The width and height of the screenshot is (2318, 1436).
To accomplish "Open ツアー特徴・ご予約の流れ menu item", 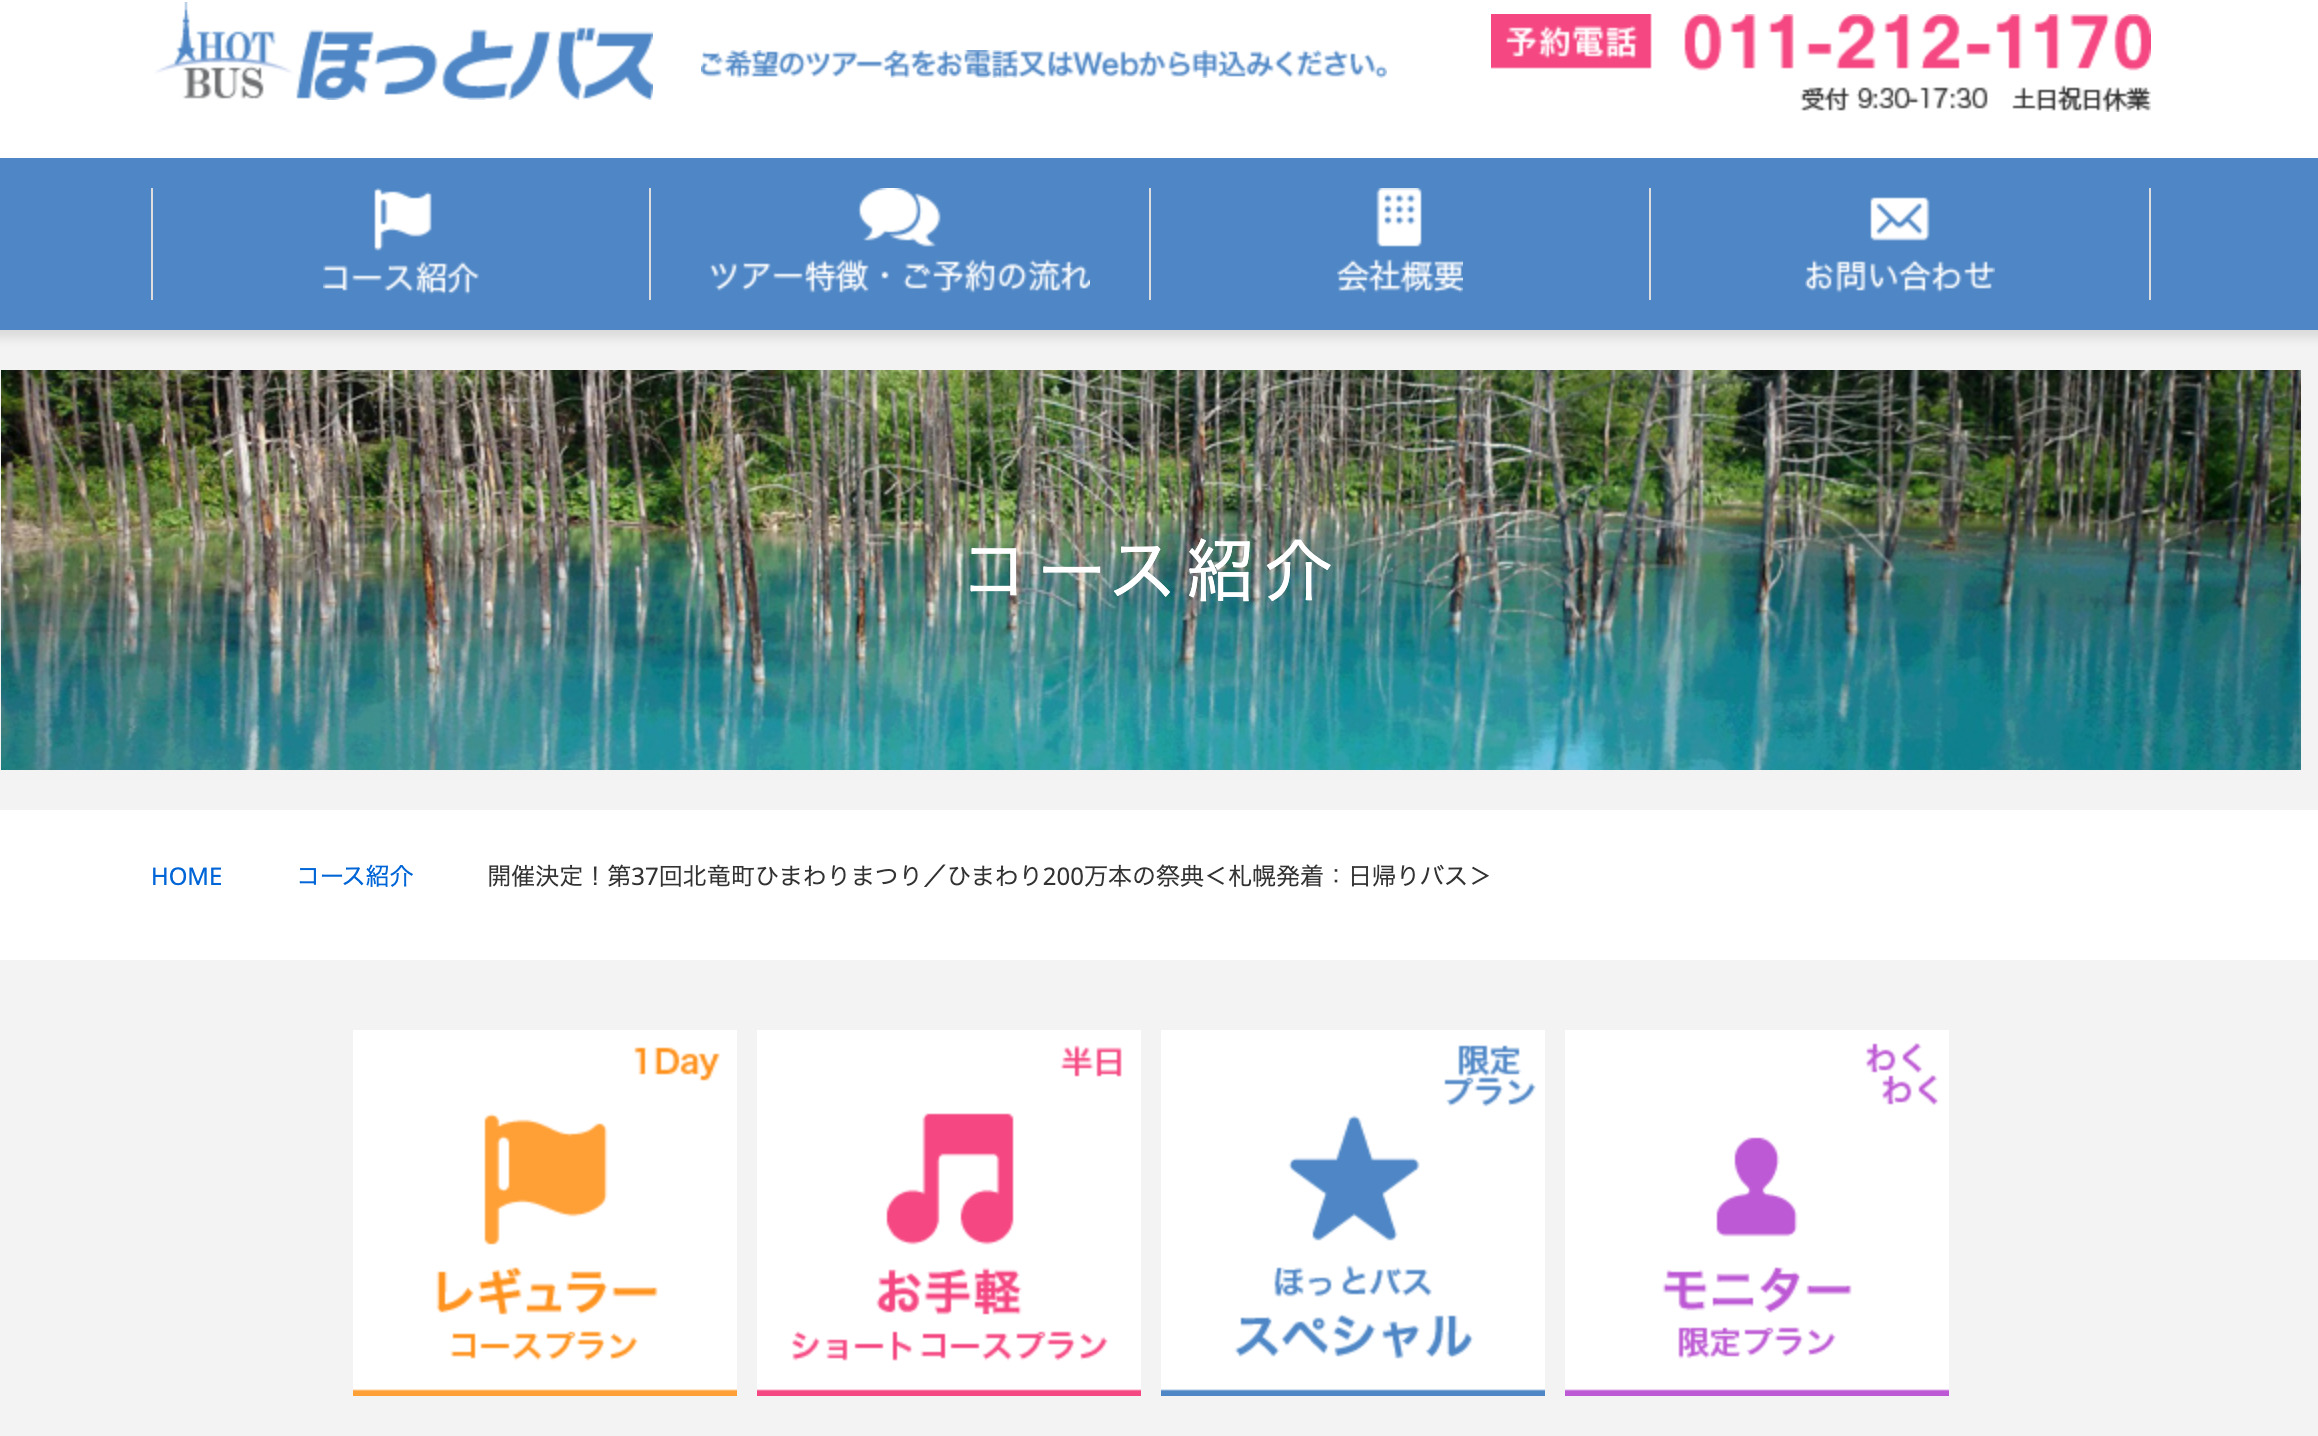I will click(899, 276).
